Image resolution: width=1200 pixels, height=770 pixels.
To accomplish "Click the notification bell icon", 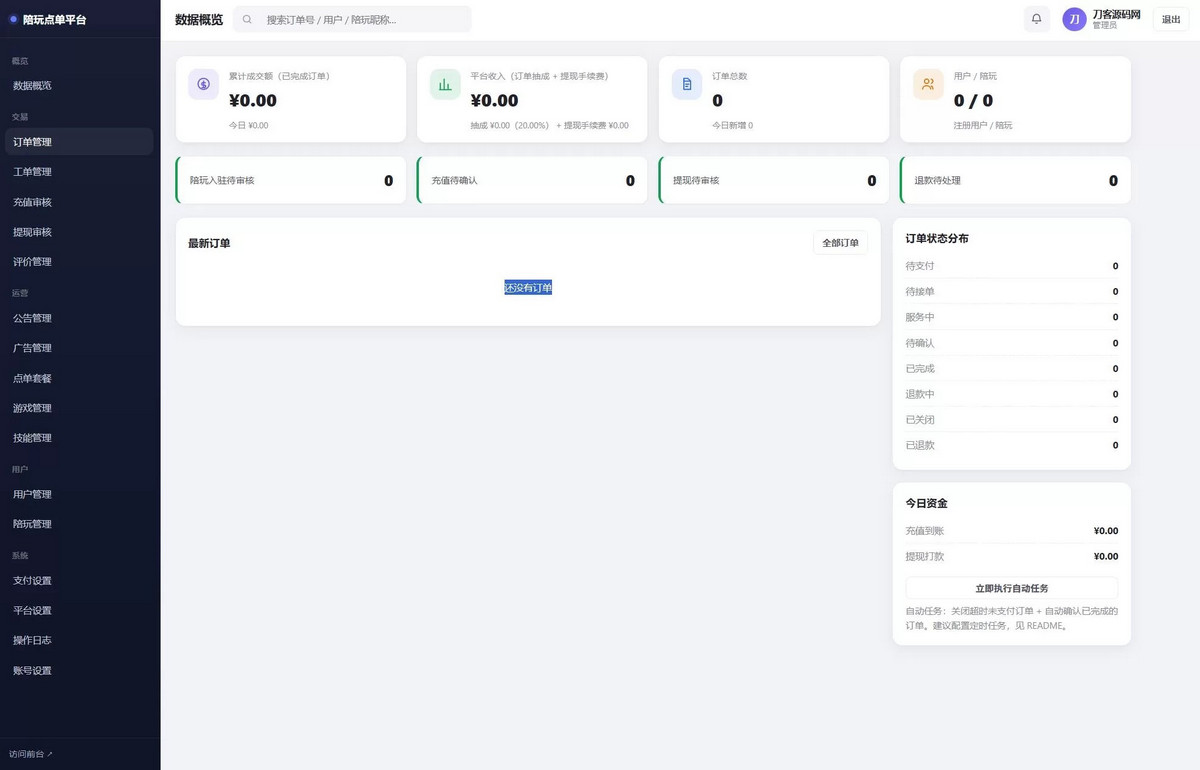I will [1036, 19].
